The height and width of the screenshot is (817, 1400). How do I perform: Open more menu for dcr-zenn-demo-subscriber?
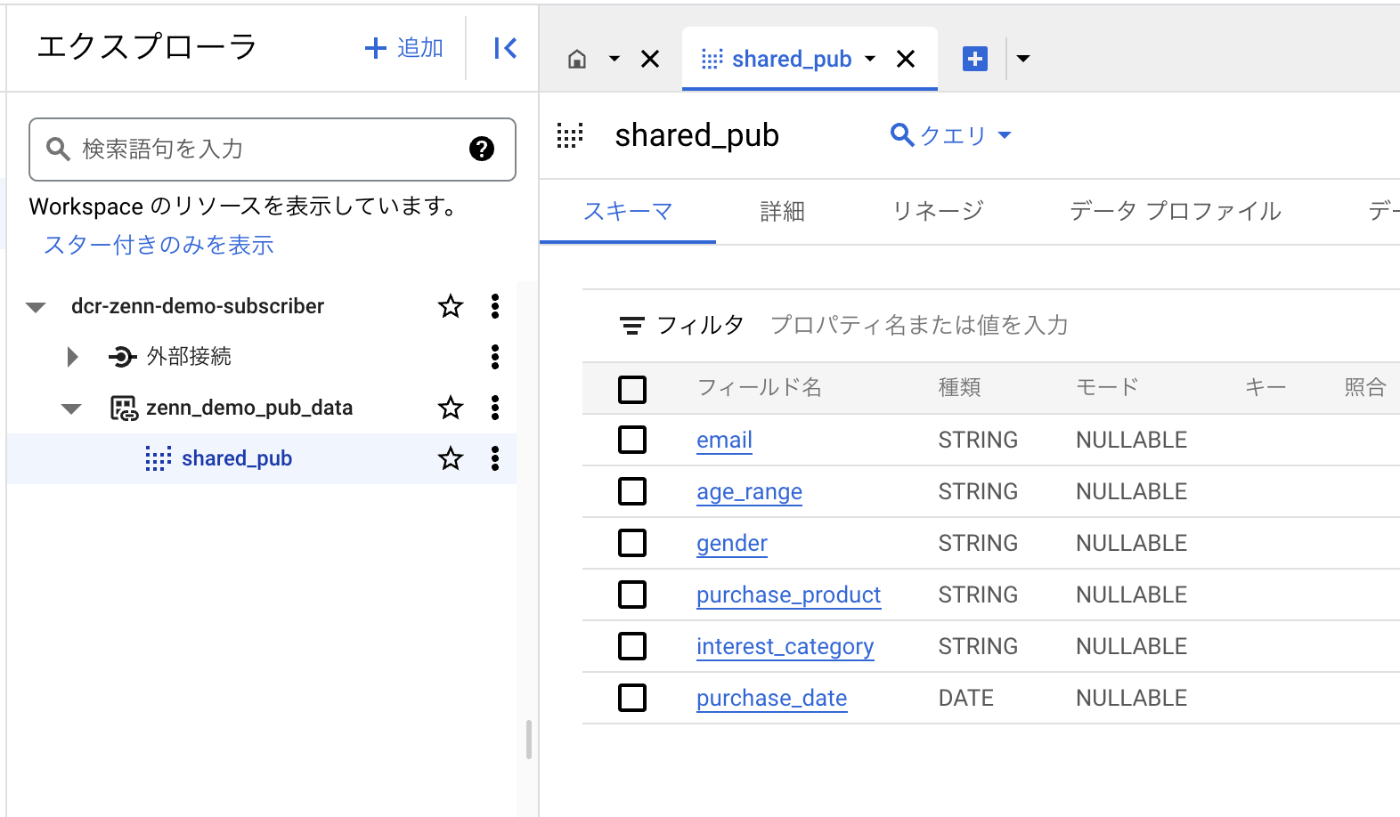click(495, 307)
